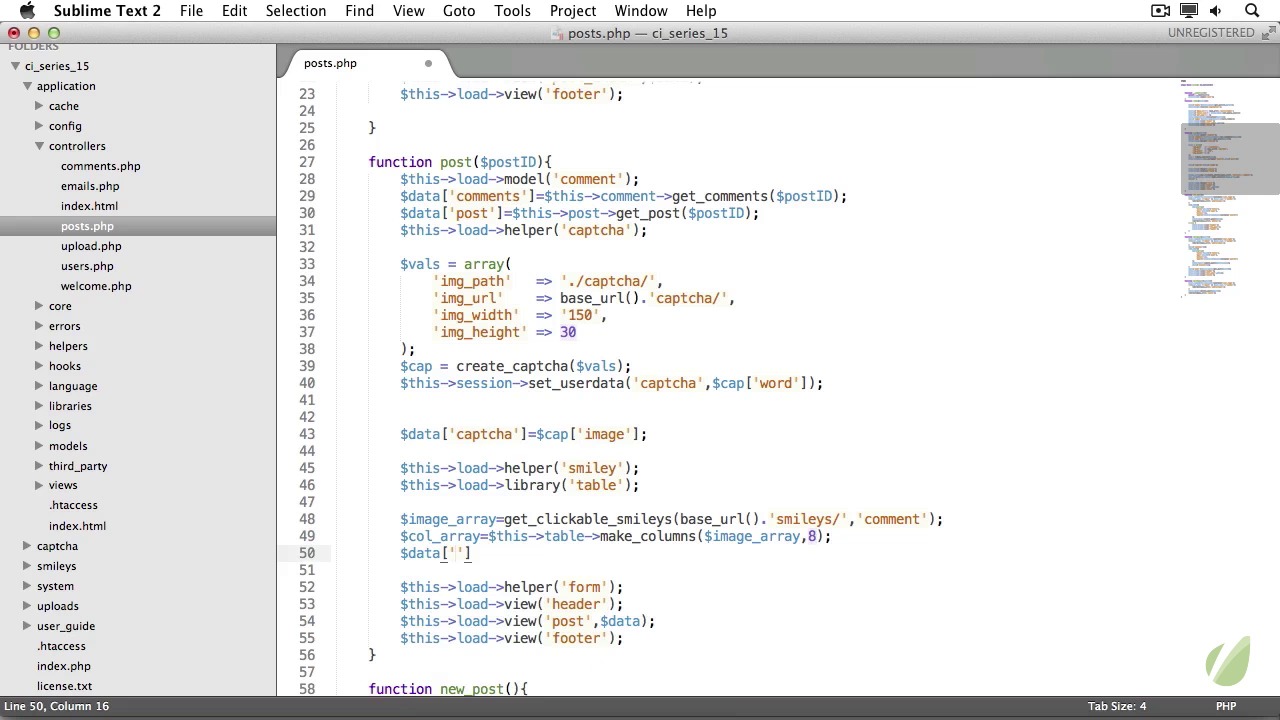This screenshot has height=720, width=1280.
Task: Open the Apple menu
Action: [x=27, y=11]
